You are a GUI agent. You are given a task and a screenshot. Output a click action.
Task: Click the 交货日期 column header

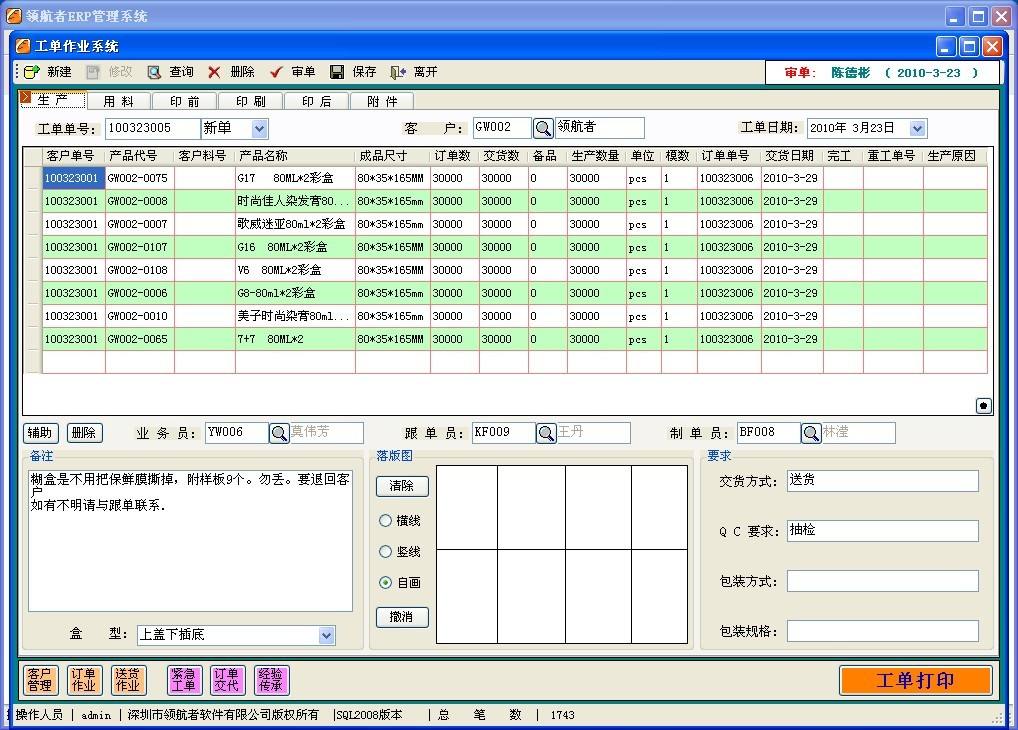(791, 156)
